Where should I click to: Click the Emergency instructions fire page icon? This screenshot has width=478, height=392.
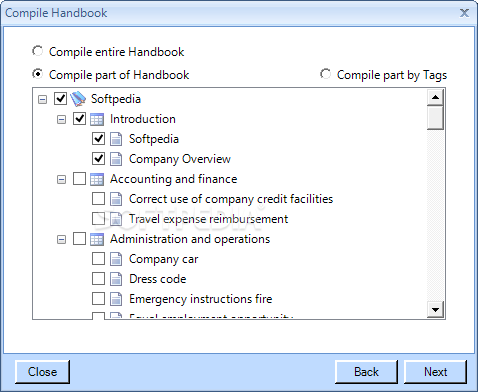(x=116, y=299)
